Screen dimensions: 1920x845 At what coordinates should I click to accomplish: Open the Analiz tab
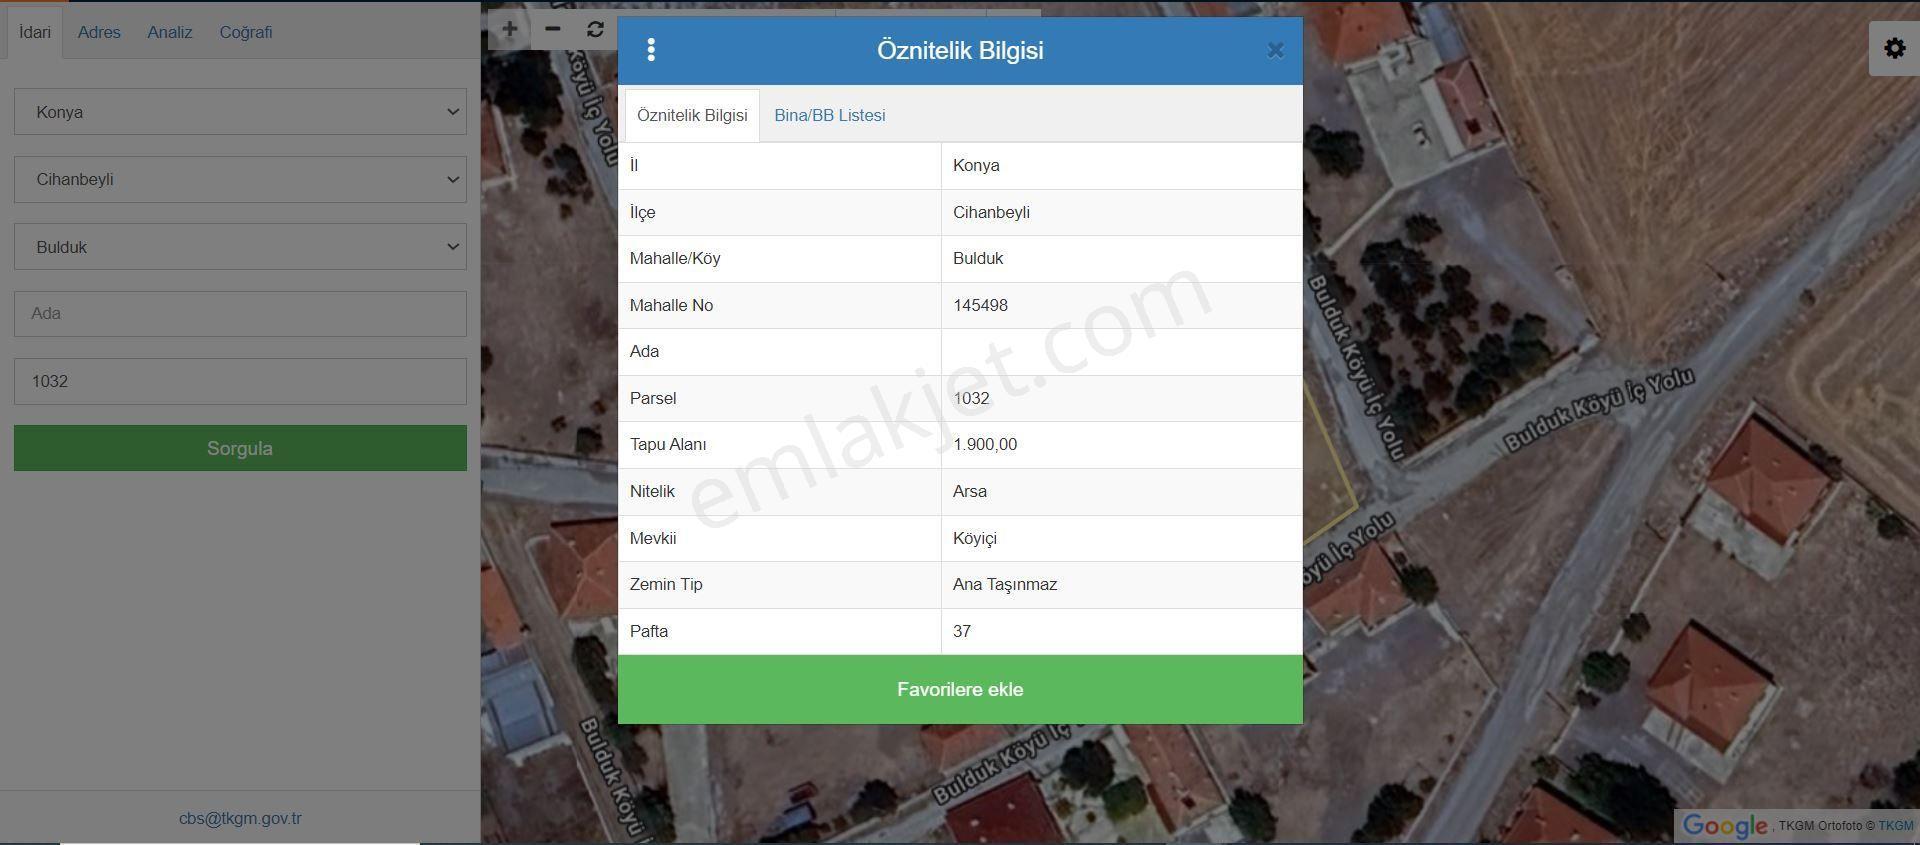(x=170, y=32)
